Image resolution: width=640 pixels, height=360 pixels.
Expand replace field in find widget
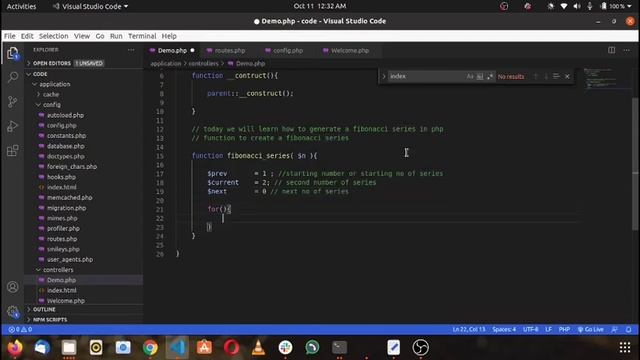point(384,76)
